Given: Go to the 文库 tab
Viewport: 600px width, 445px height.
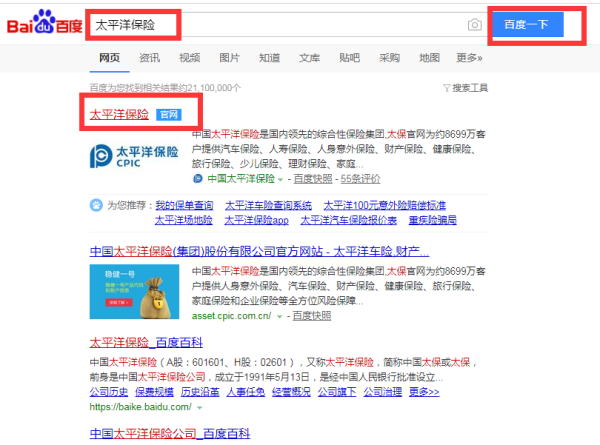Looking at the screenshot, I should (310, 58).
